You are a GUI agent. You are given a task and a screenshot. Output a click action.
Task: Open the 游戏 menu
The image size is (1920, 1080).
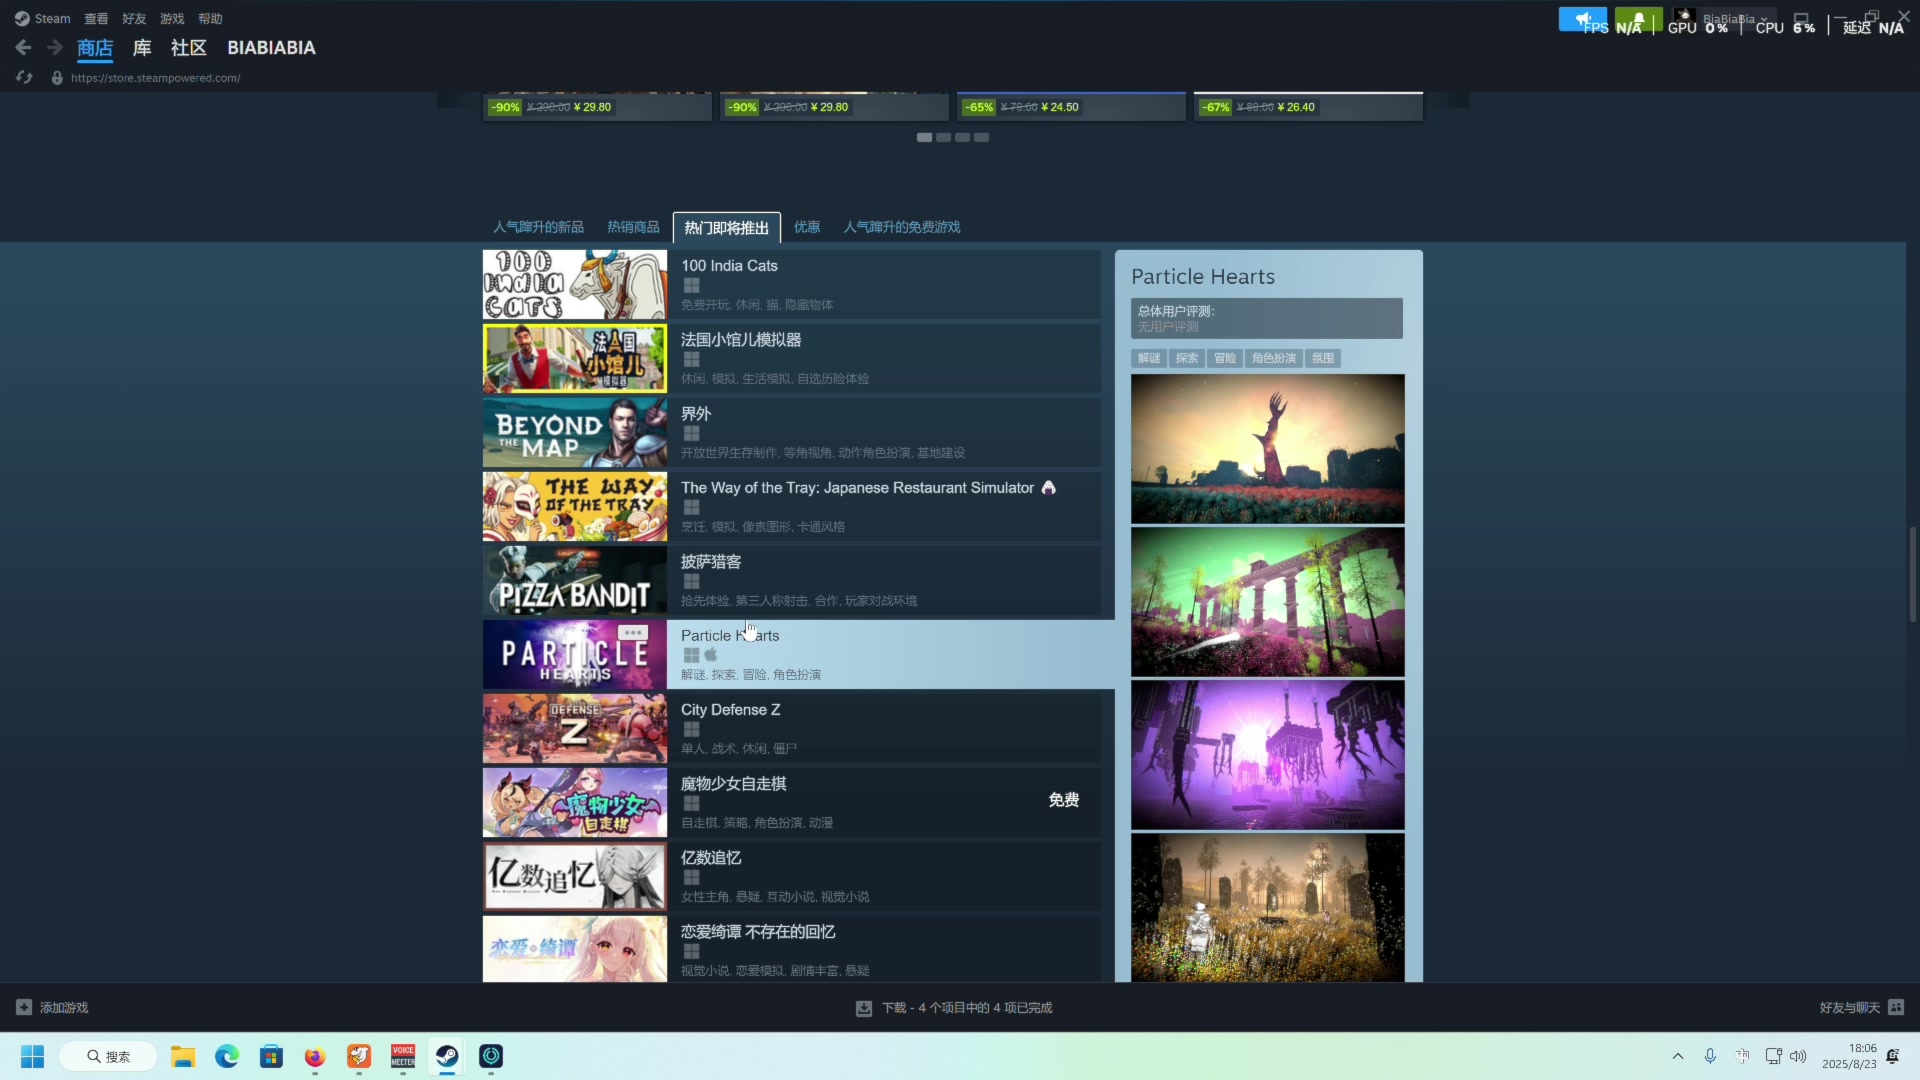coord(172,18)
